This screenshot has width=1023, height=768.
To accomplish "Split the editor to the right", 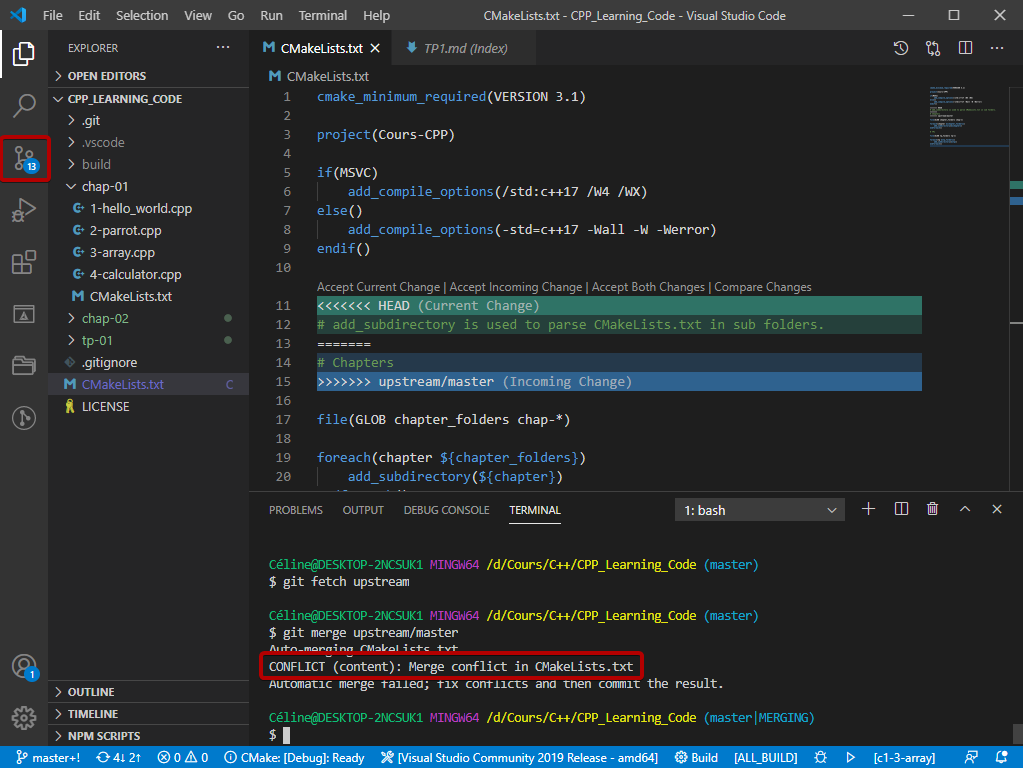I will (x=965, y=48).
